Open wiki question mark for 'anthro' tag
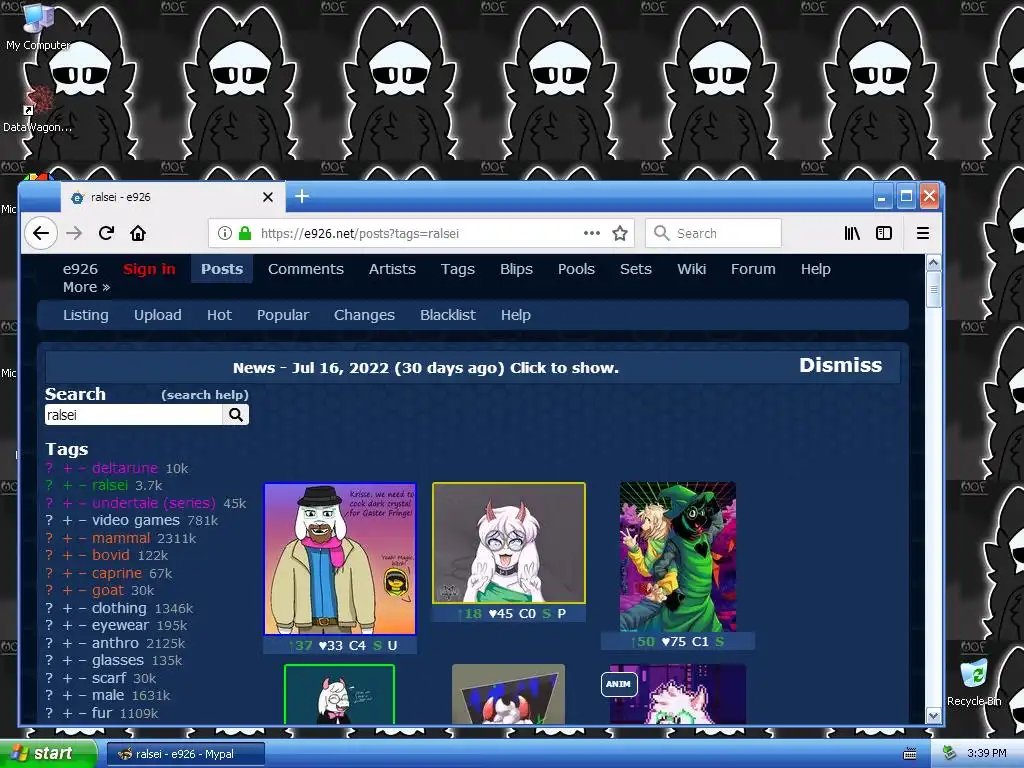This screenshot has width=1024, height=768. [49, 643]
